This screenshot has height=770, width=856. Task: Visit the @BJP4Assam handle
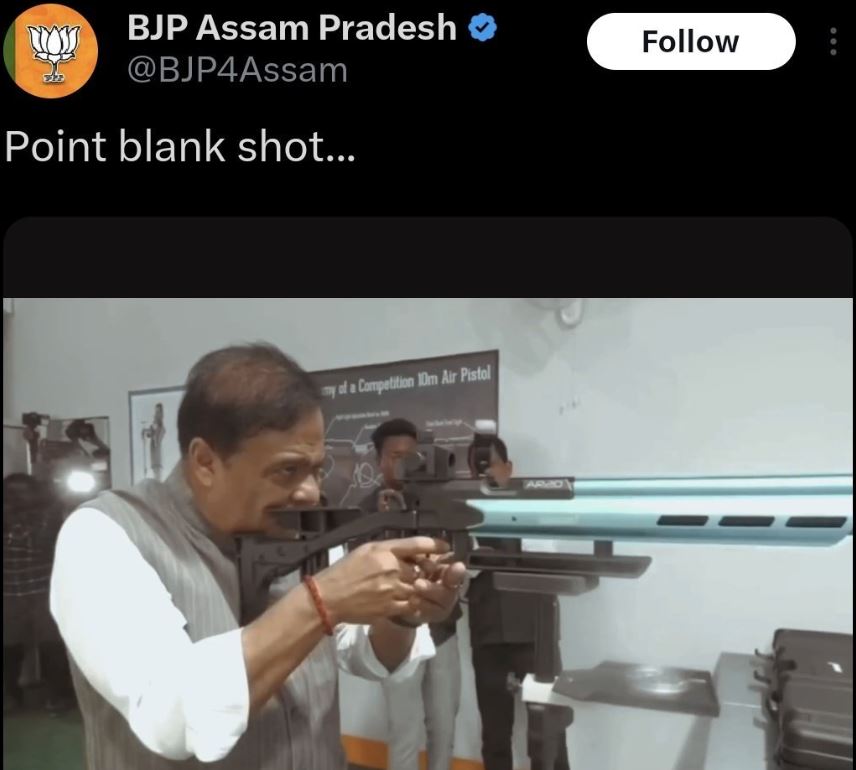coord(237,71)
